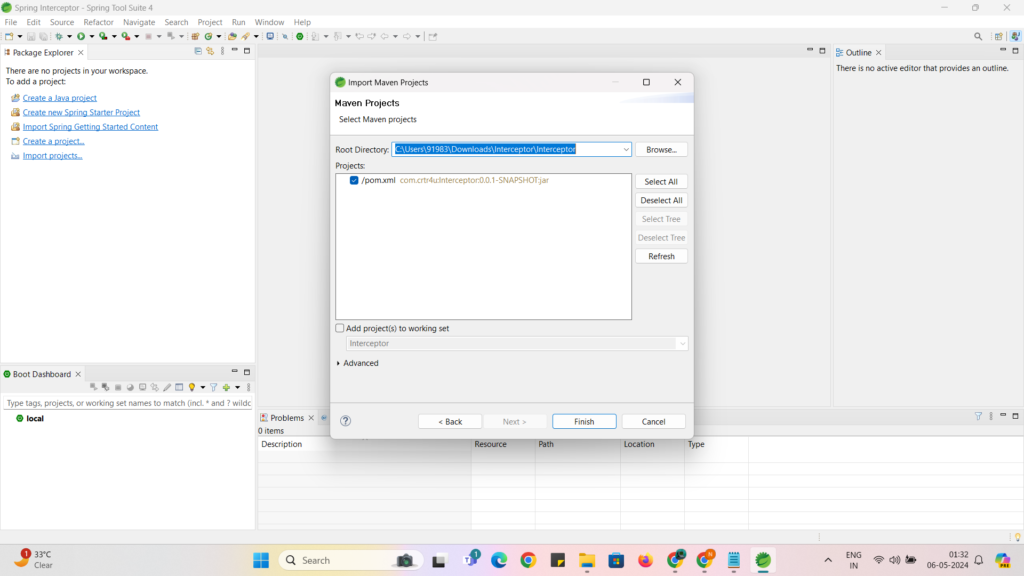This screenshot has height=576, width=1024.
Task: Open the Root Directory dropdown arrow
Action: (x=626, y=150)
